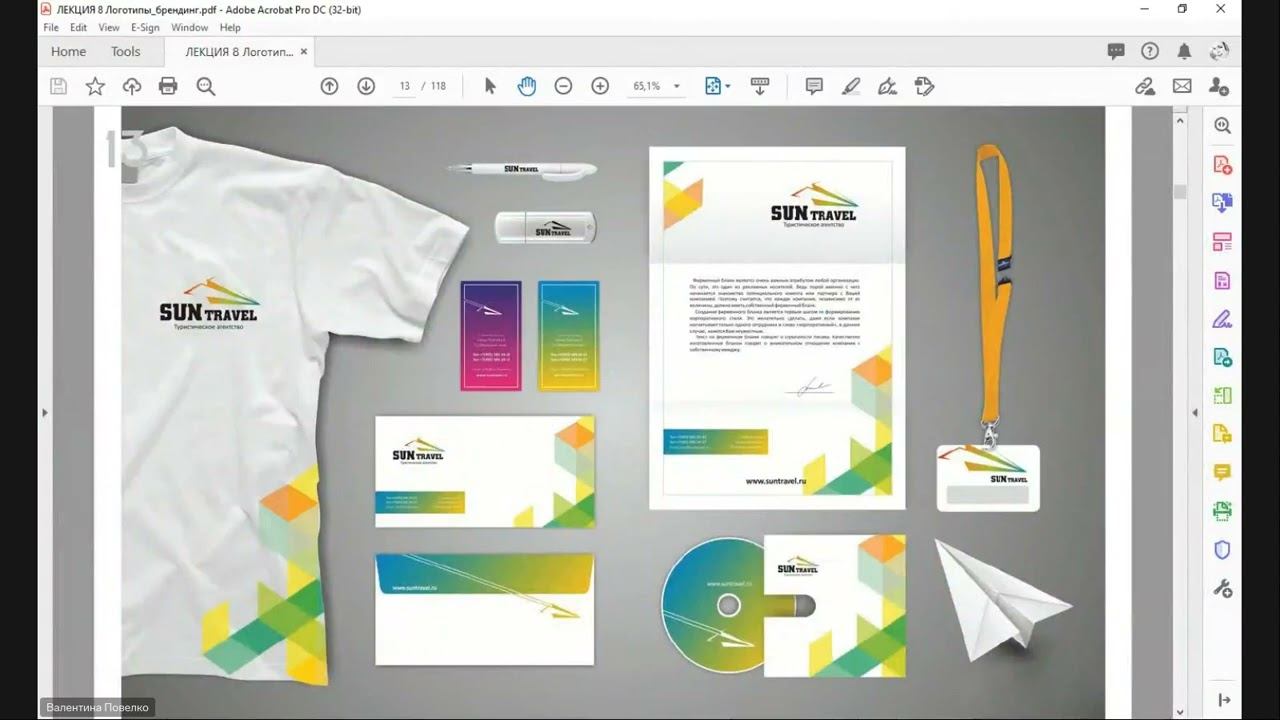1280x720 pixels.
Task: Open the Window menu
Action: coord(190,27)
